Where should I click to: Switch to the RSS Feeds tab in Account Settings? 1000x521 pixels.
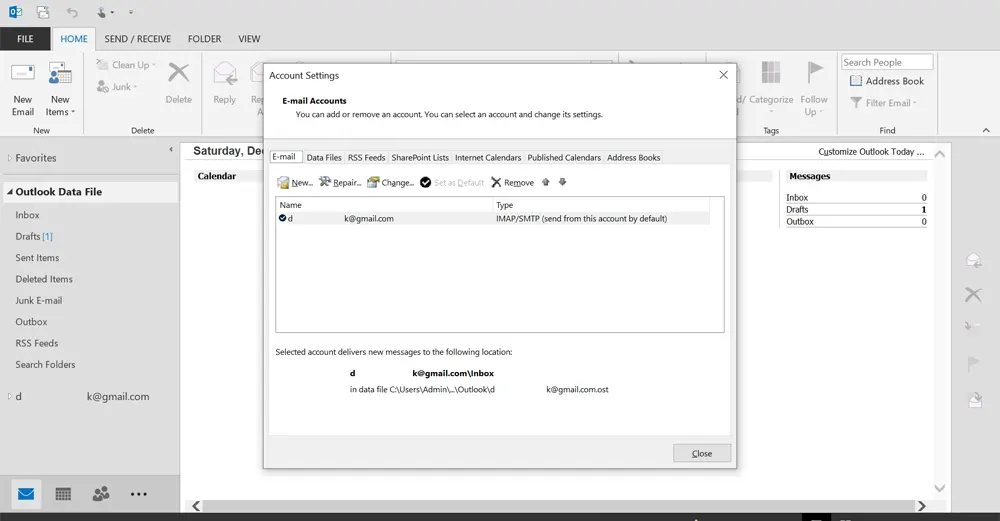(367, 158)
